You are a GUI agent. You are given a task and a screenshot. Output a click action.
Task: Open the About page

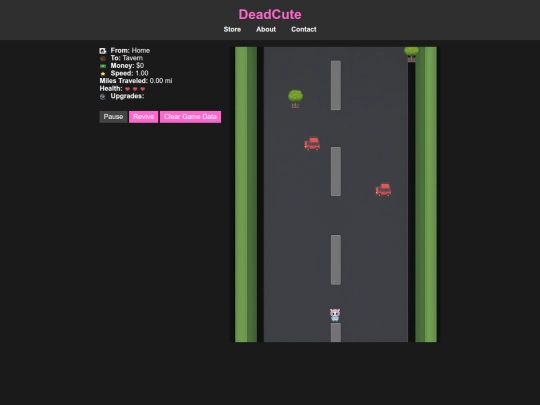pos(266,30)
